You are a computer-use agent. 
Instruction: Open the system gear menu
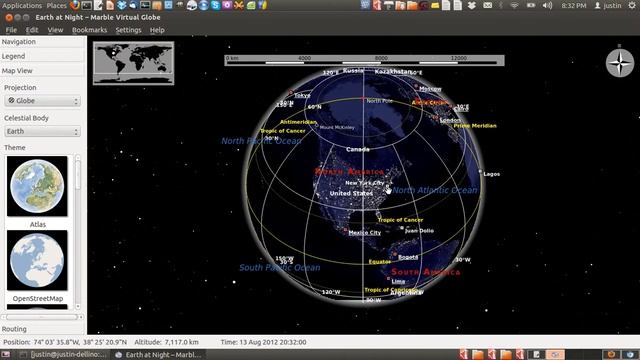pos(632,5)
